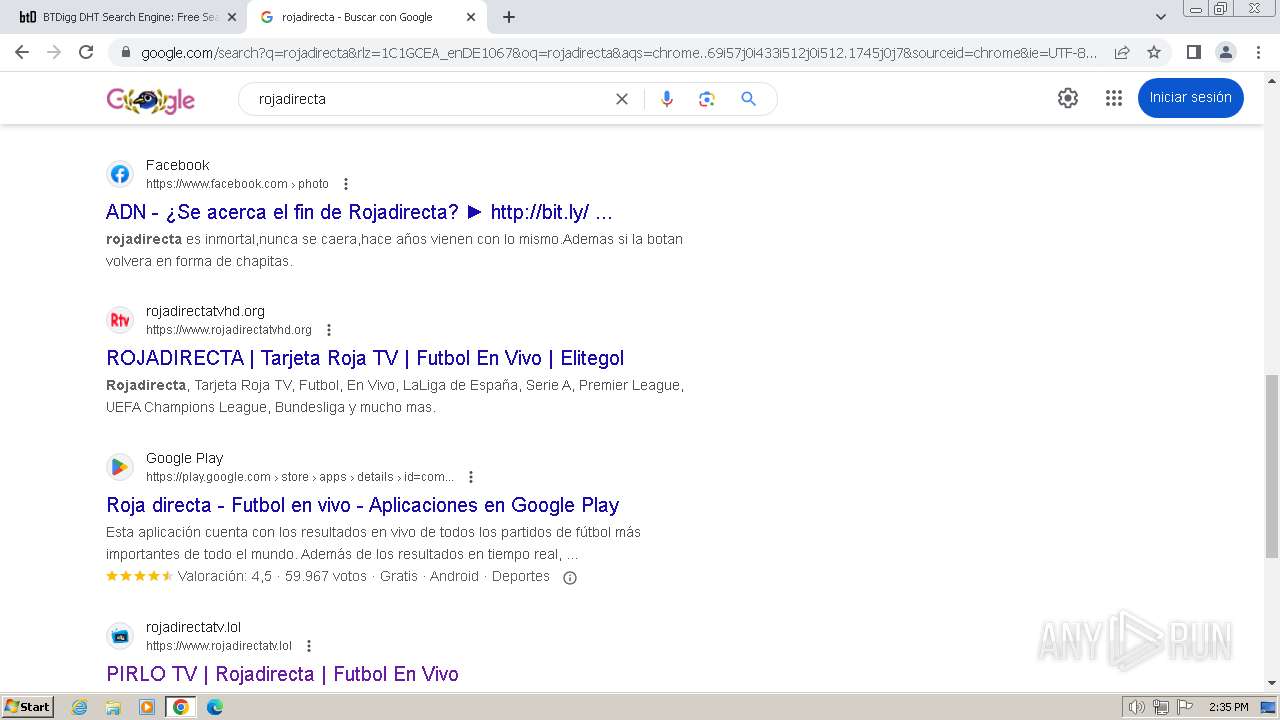
Task: Click the https://www.rojadirectatvhd.org URL text
Action: [x=229, y=330]
